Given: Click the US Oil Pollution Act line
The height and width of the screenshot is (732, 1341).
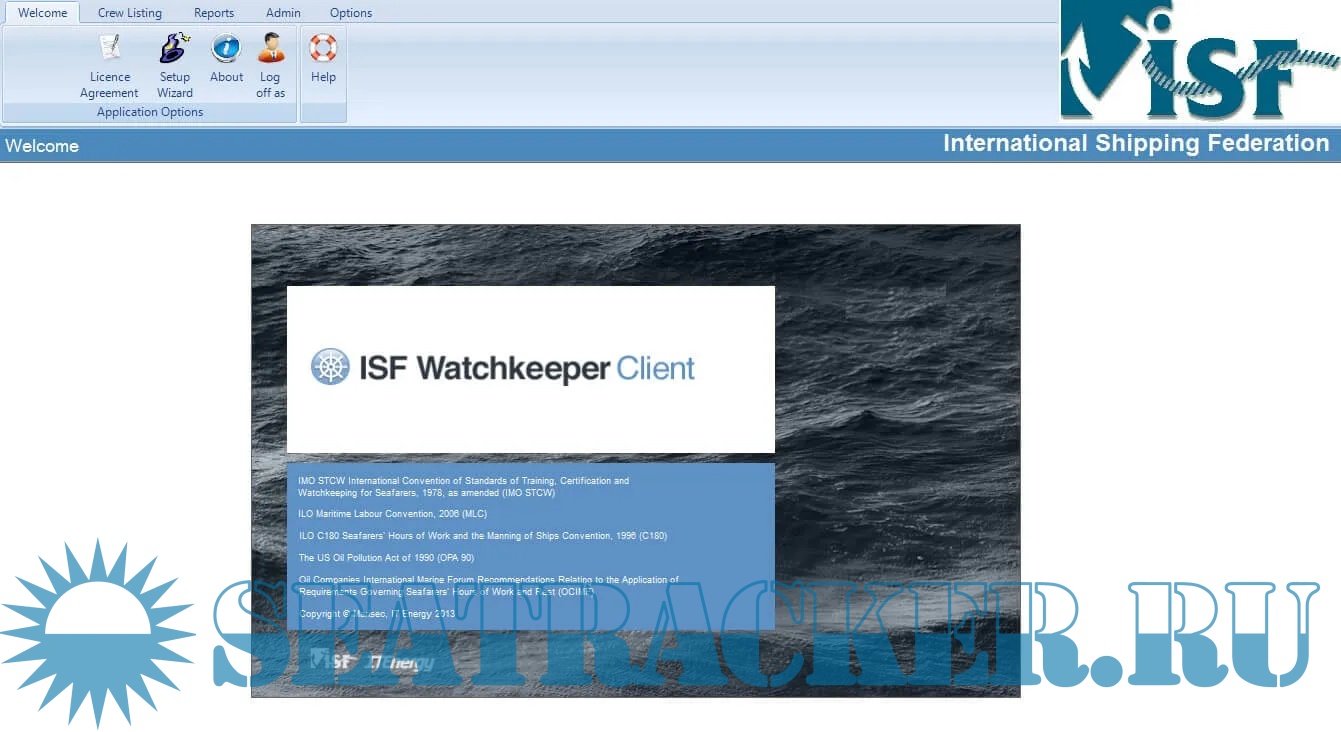Looking at the screenshot, I should click(x=386, y=558).
